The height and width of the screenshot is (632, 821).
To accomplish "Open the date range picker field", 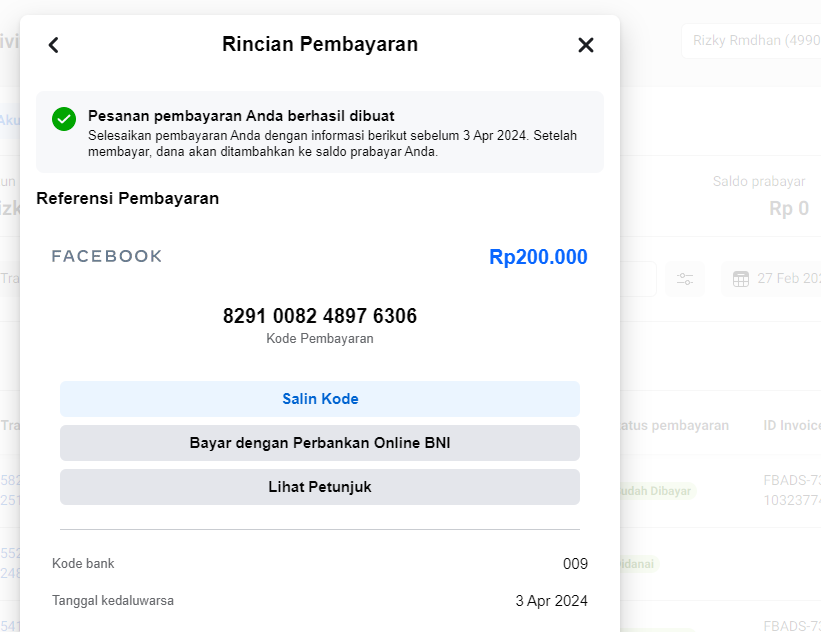I will (x=775, y=279).
